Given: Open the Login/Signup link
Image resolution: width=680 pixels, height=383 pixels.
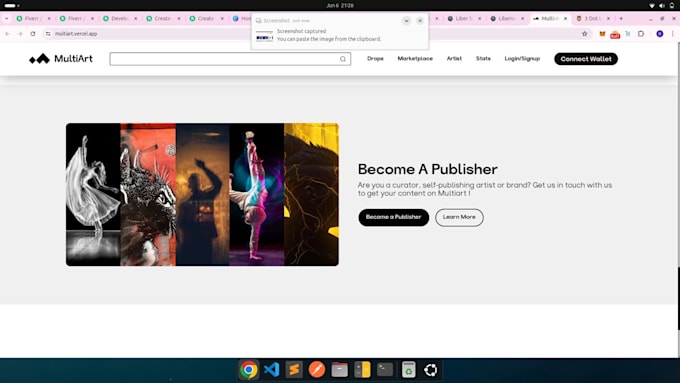Looking at the screenshot, I should 522,59.
